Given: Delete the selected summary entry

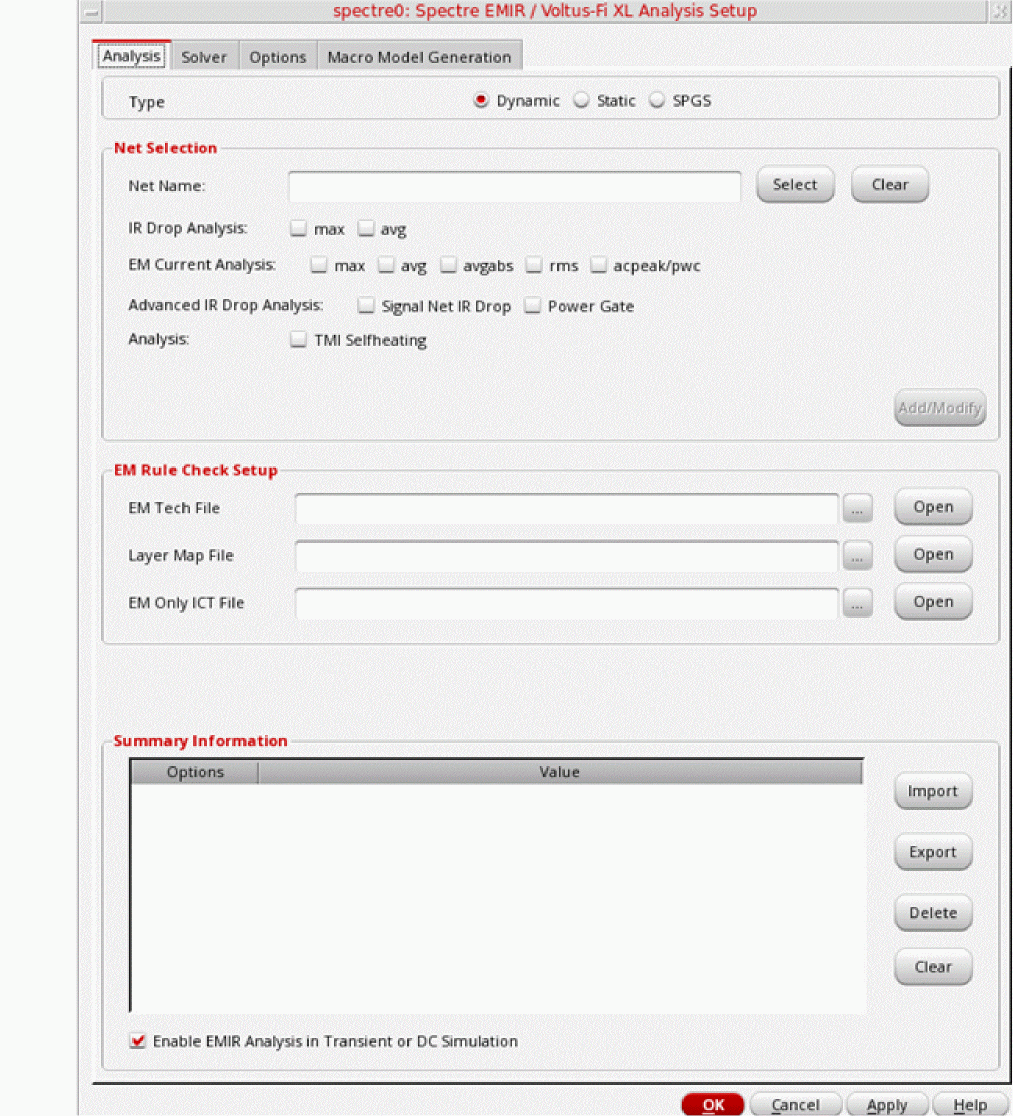Looking at the screenshot, I should (933, 913).
